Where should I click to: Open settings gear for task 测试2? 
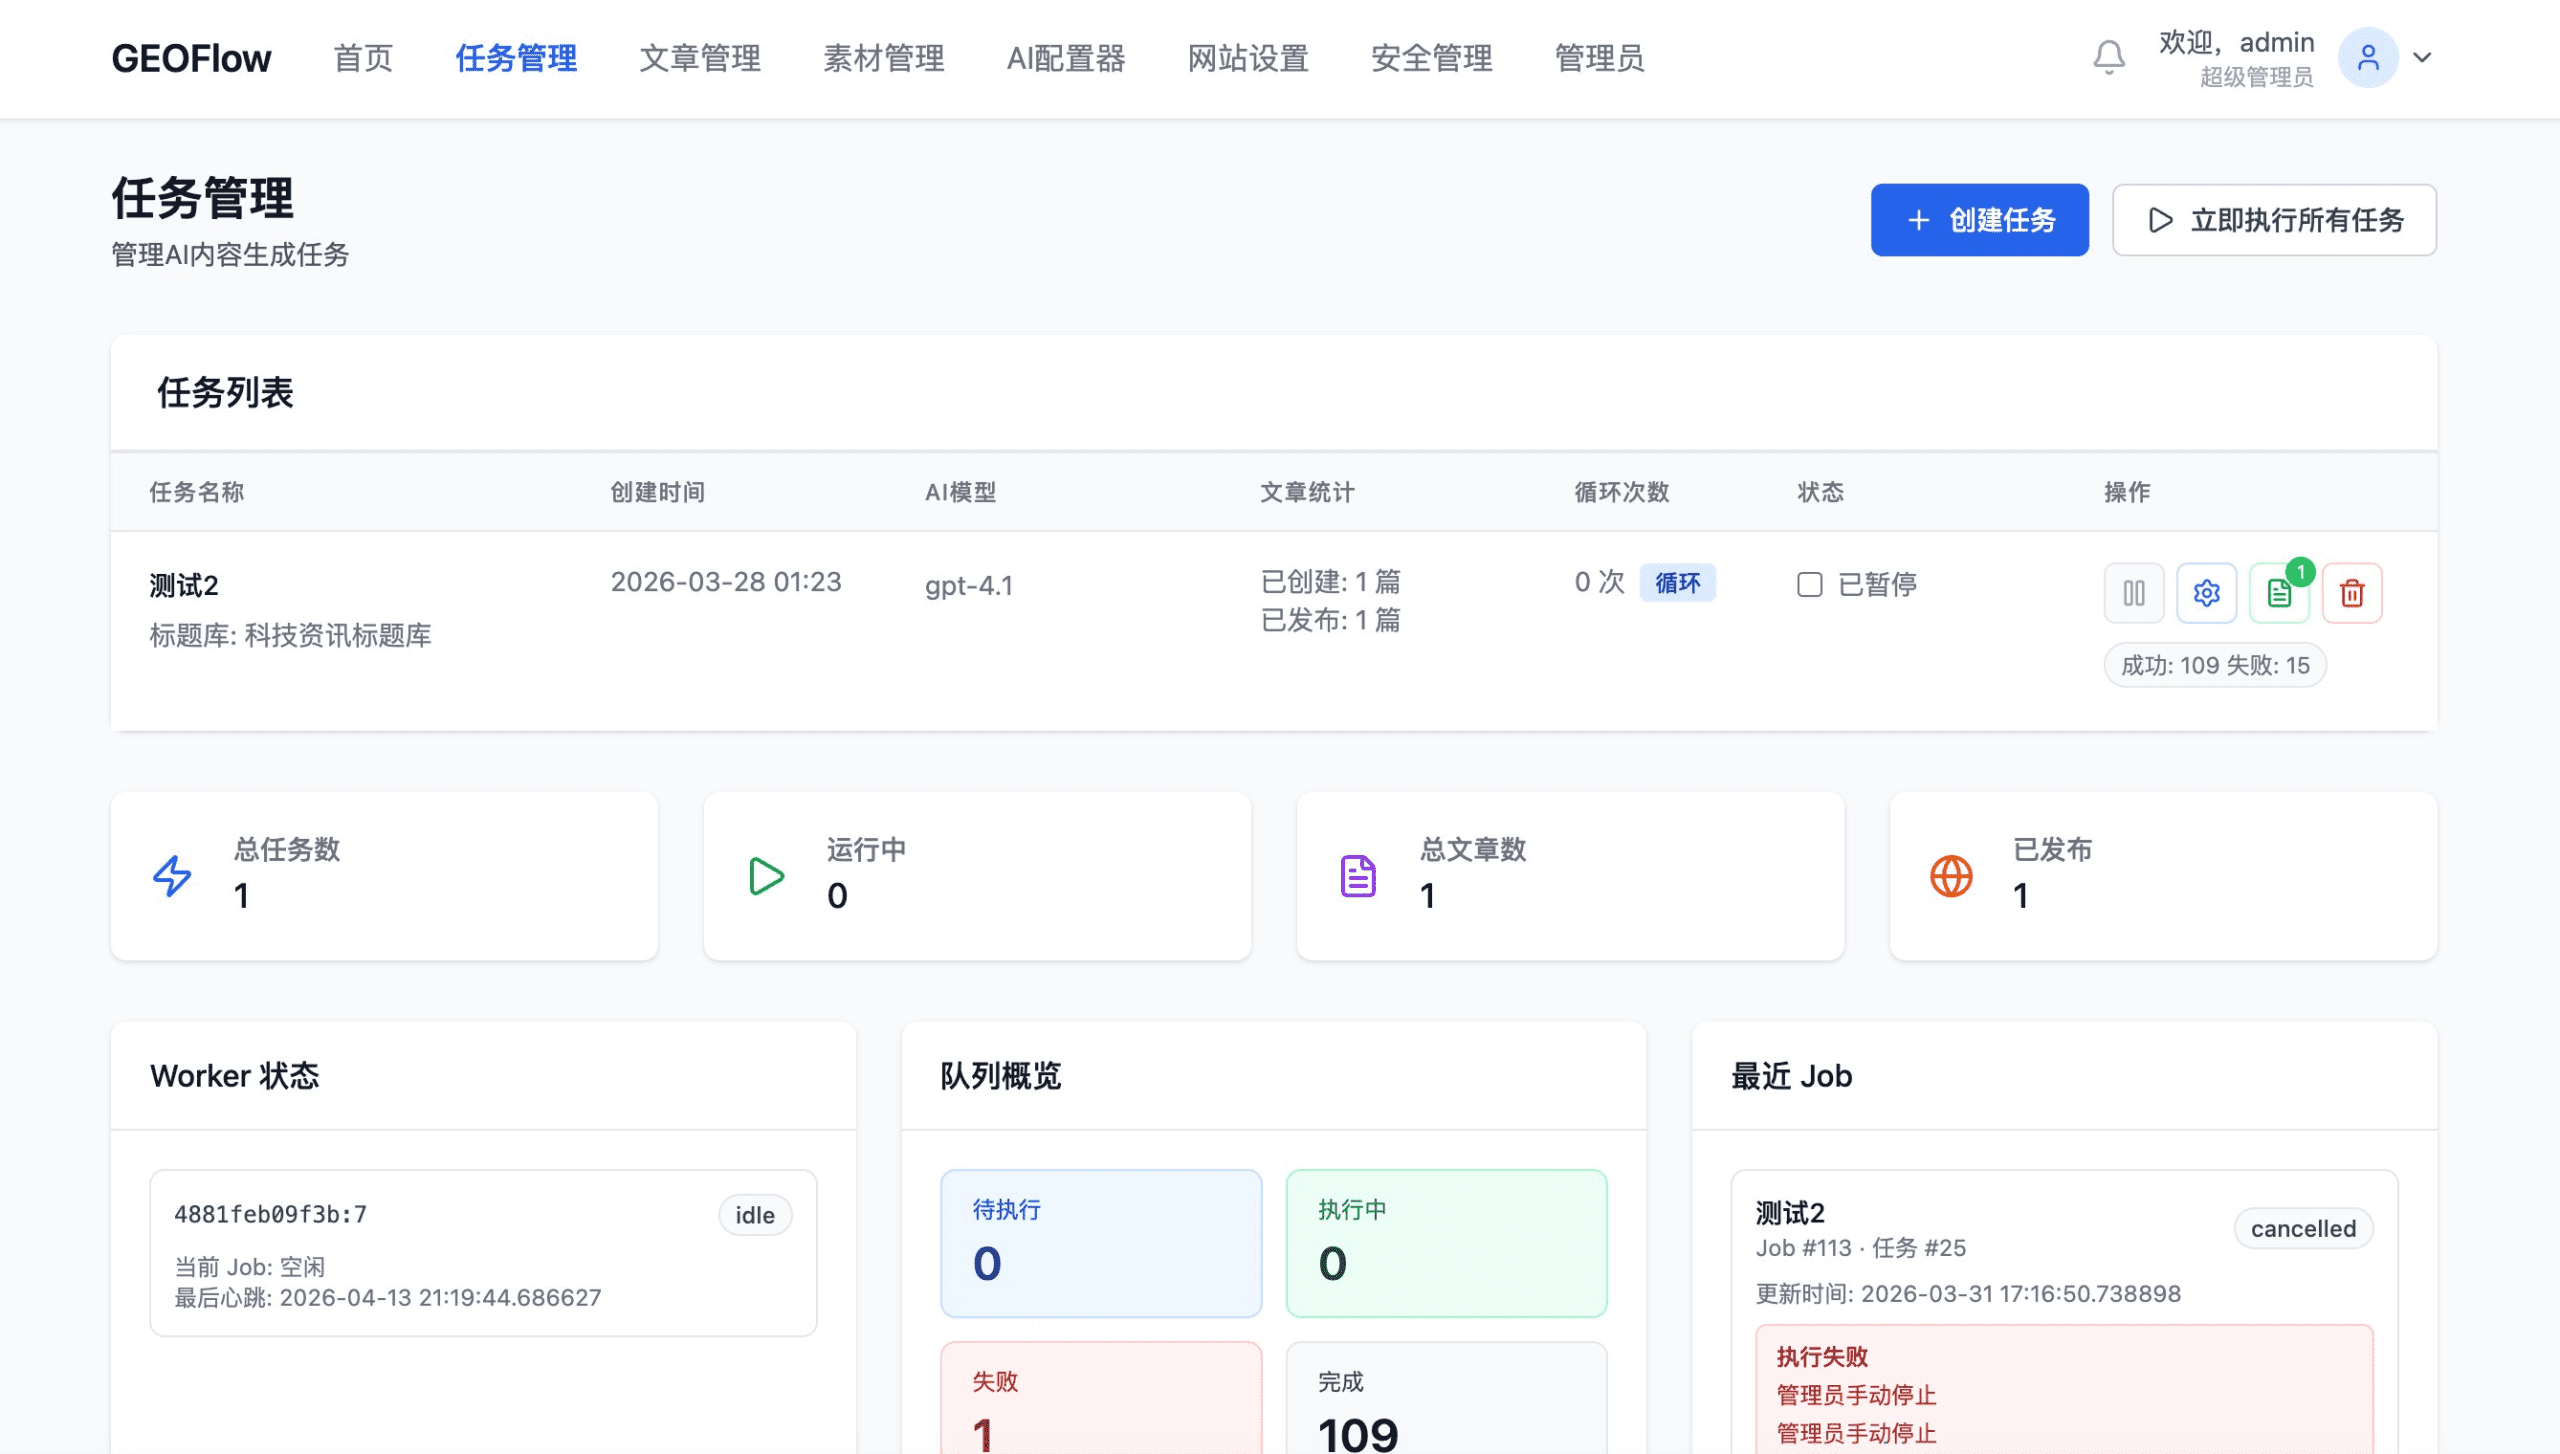2206,593
